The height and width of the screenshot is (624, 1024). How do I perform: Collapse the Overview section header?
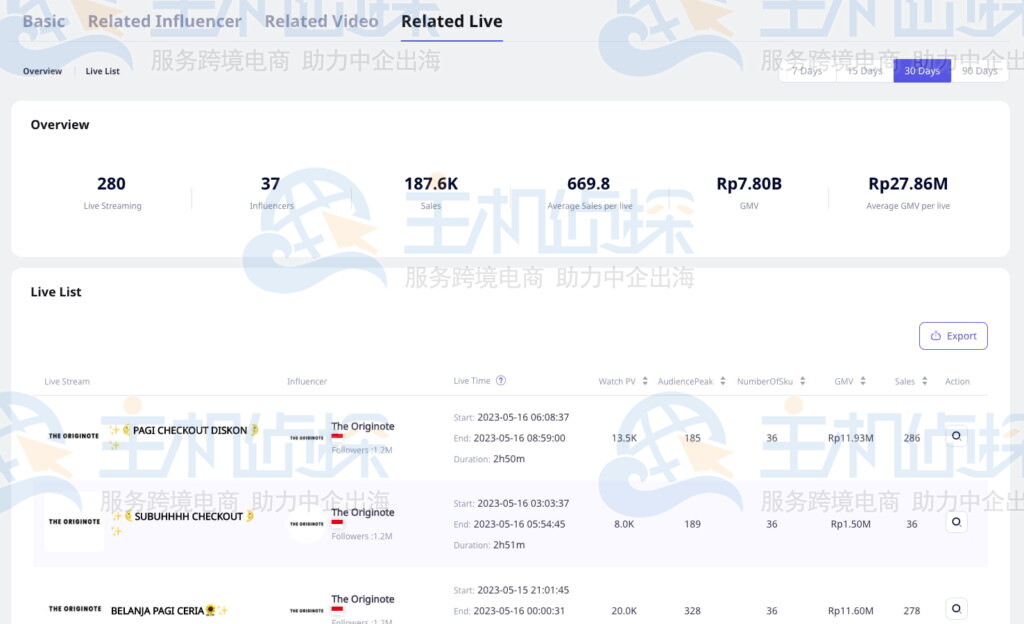[60, 124]
